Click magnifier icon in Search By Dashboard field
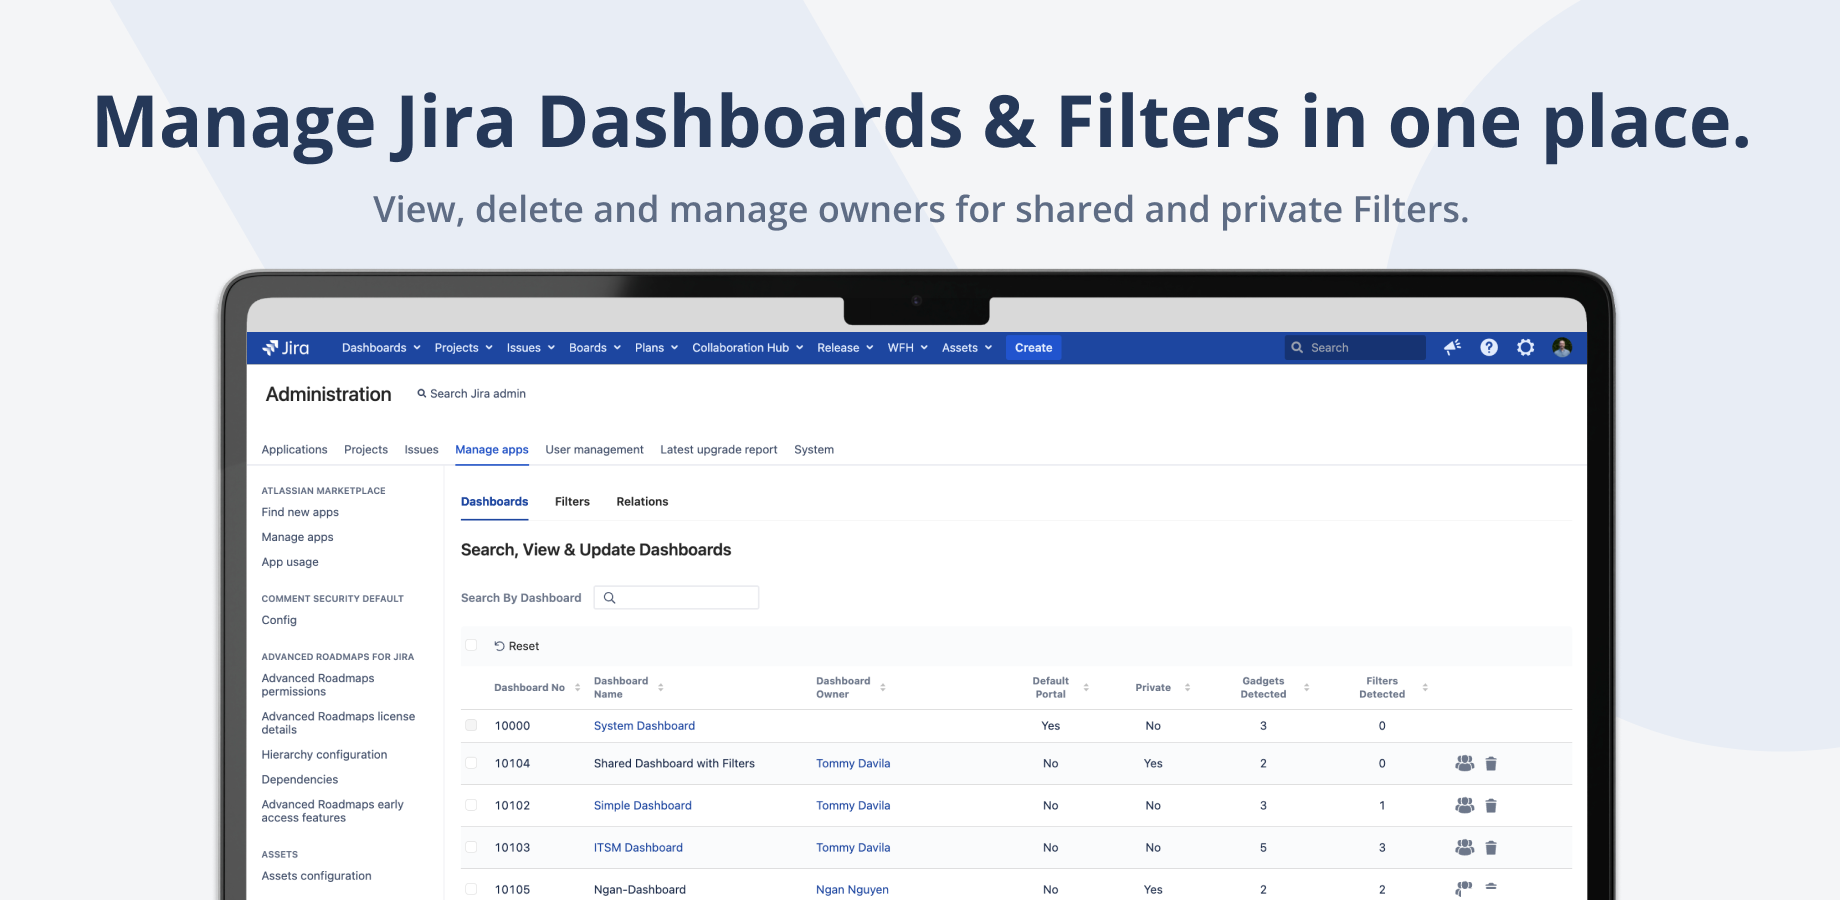1840x900 pixels. click(609, 598)
